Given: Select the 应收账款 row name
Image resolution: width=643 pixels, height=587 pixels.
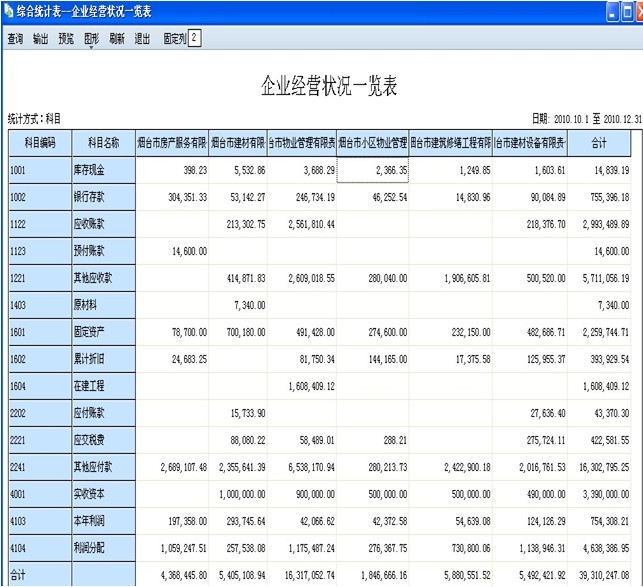Looking at the screenshot, I should 103,224.
